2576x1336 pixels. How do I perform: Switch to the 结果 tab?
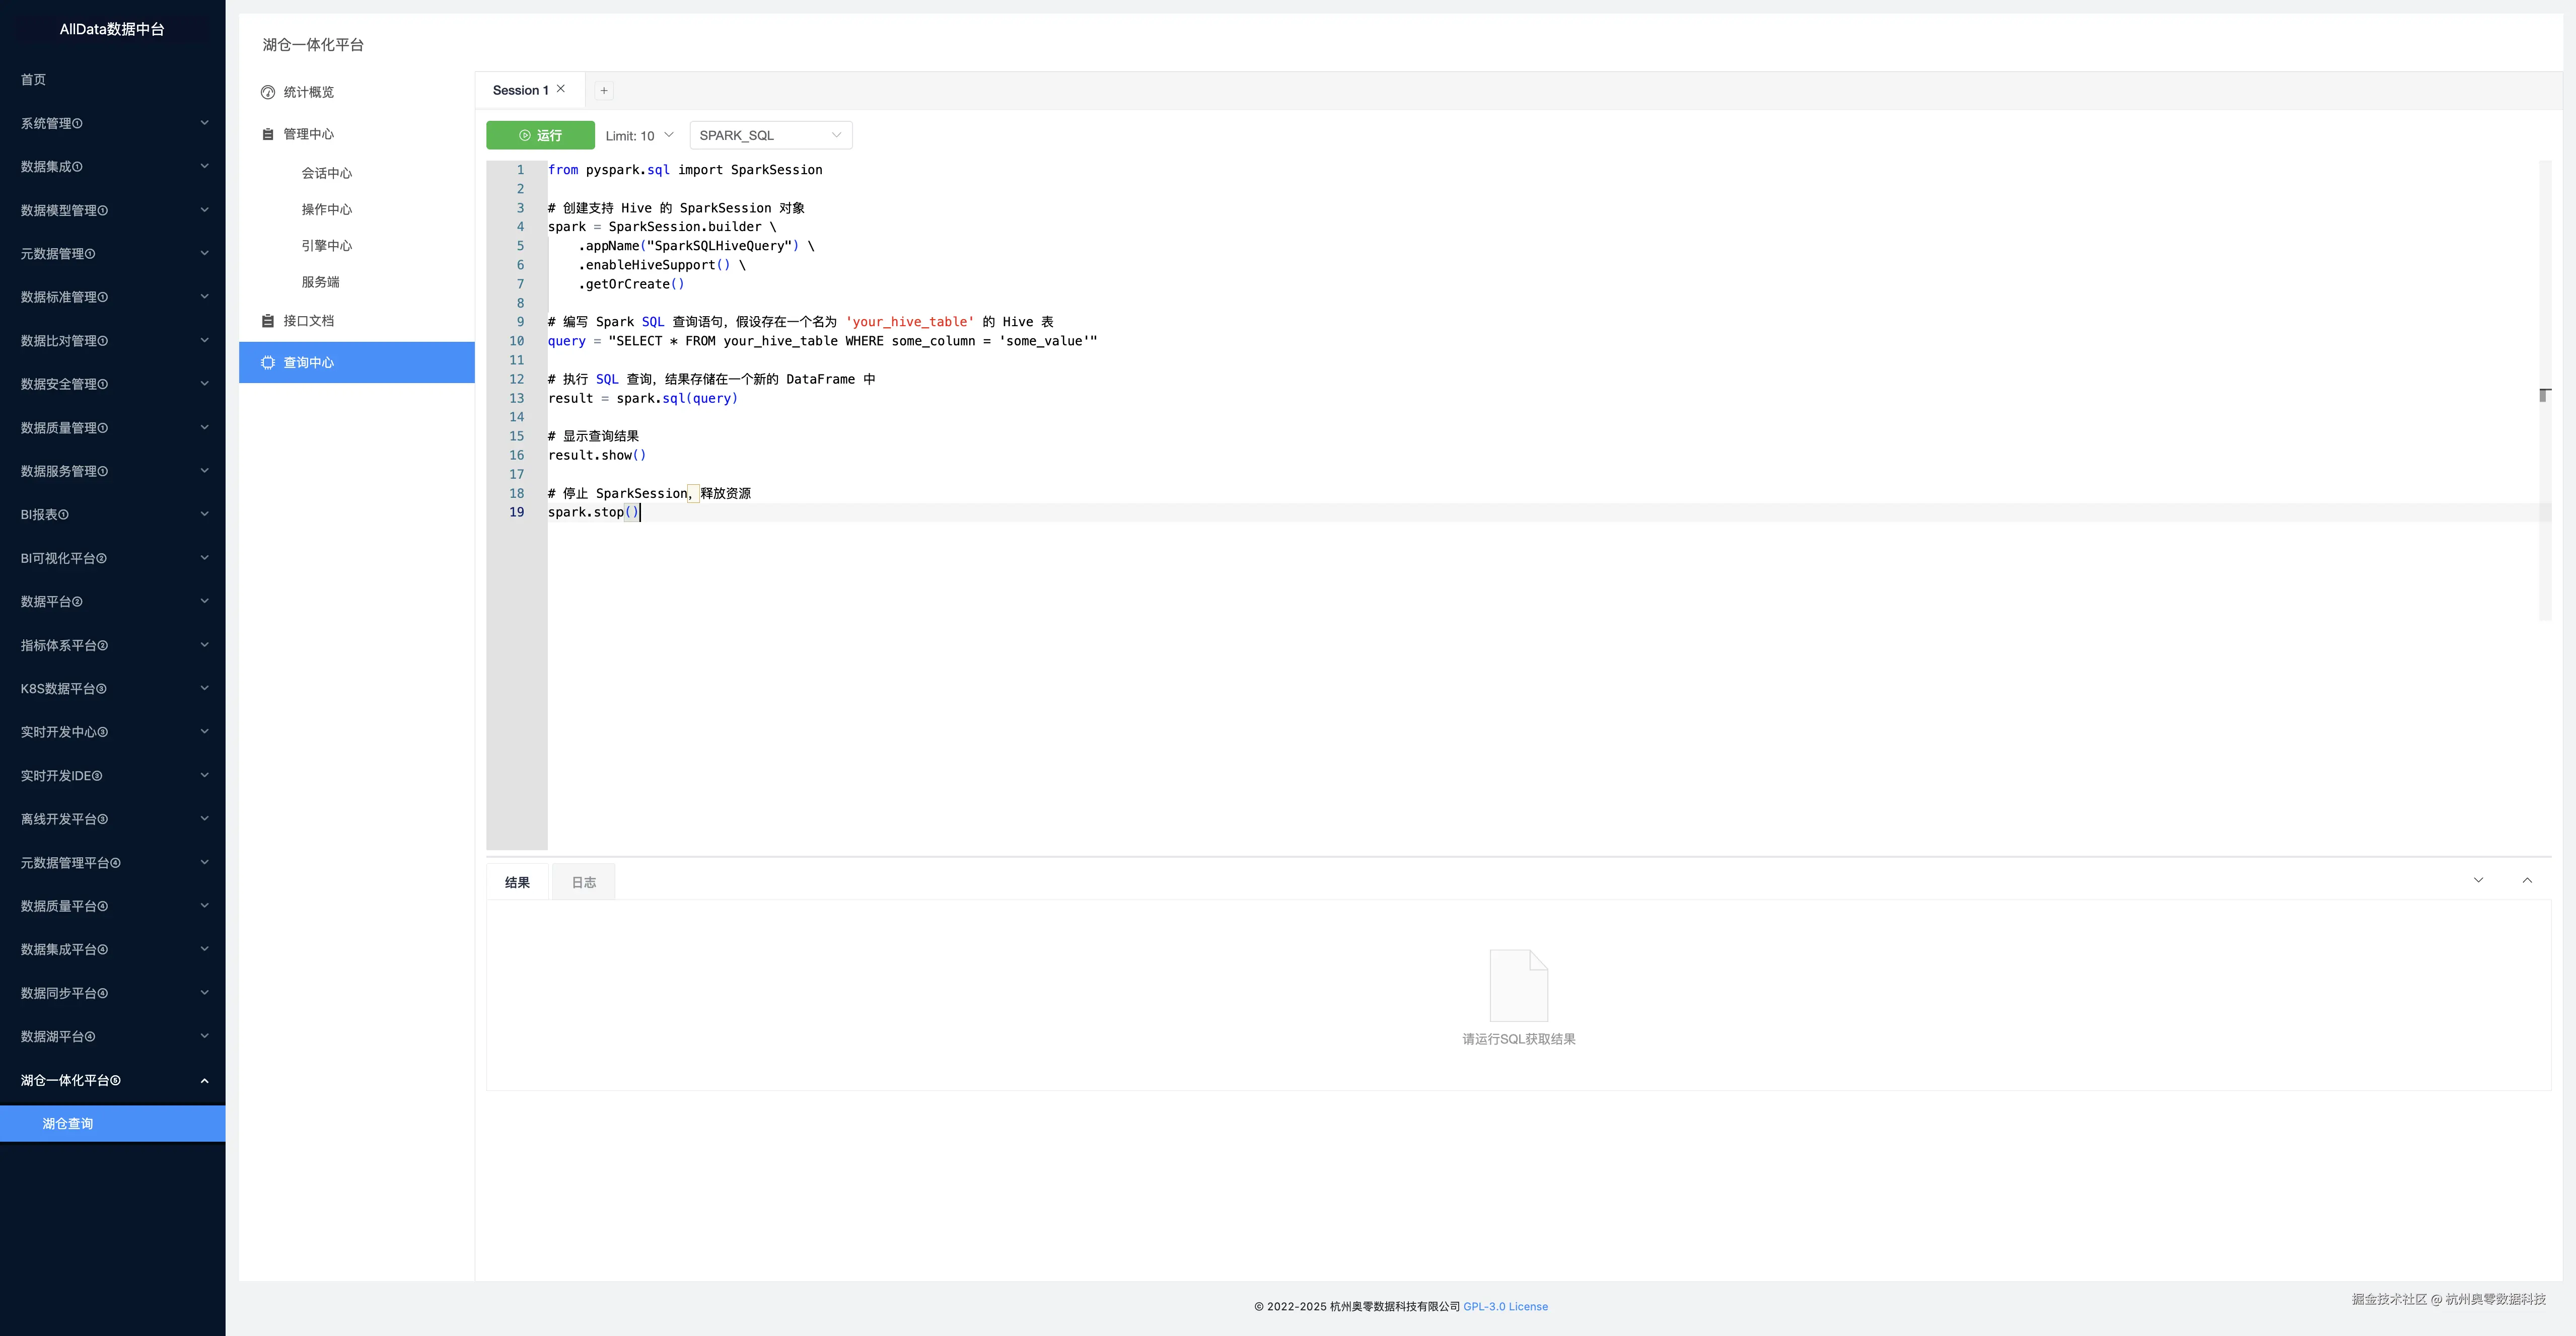(517, 882)
